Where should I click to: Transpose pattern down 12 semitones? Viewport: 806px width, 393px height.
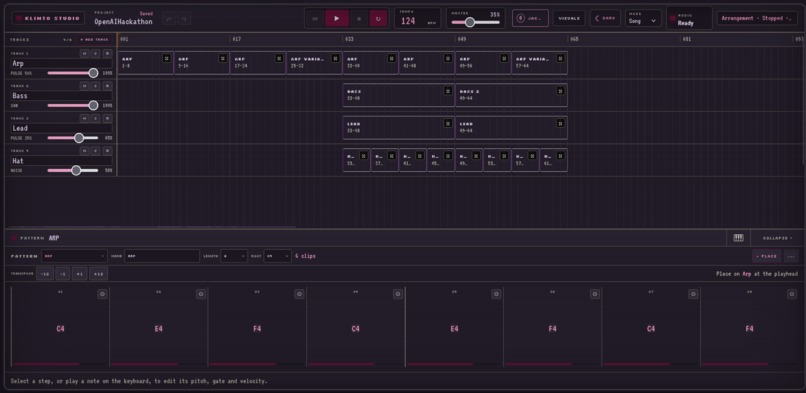click(45, 274)
